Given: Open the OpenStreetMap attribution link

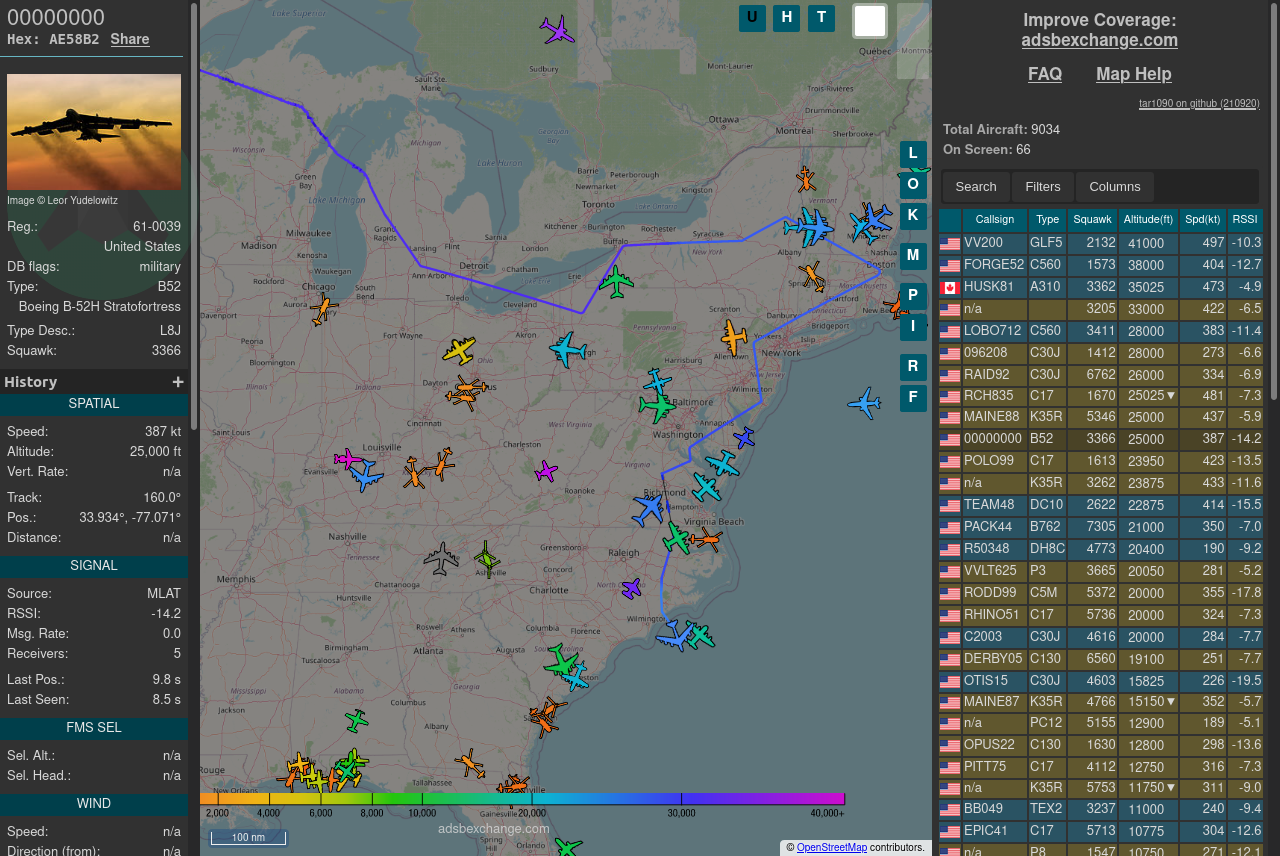Looking at the screenshot, I should (x=832, y=848).
